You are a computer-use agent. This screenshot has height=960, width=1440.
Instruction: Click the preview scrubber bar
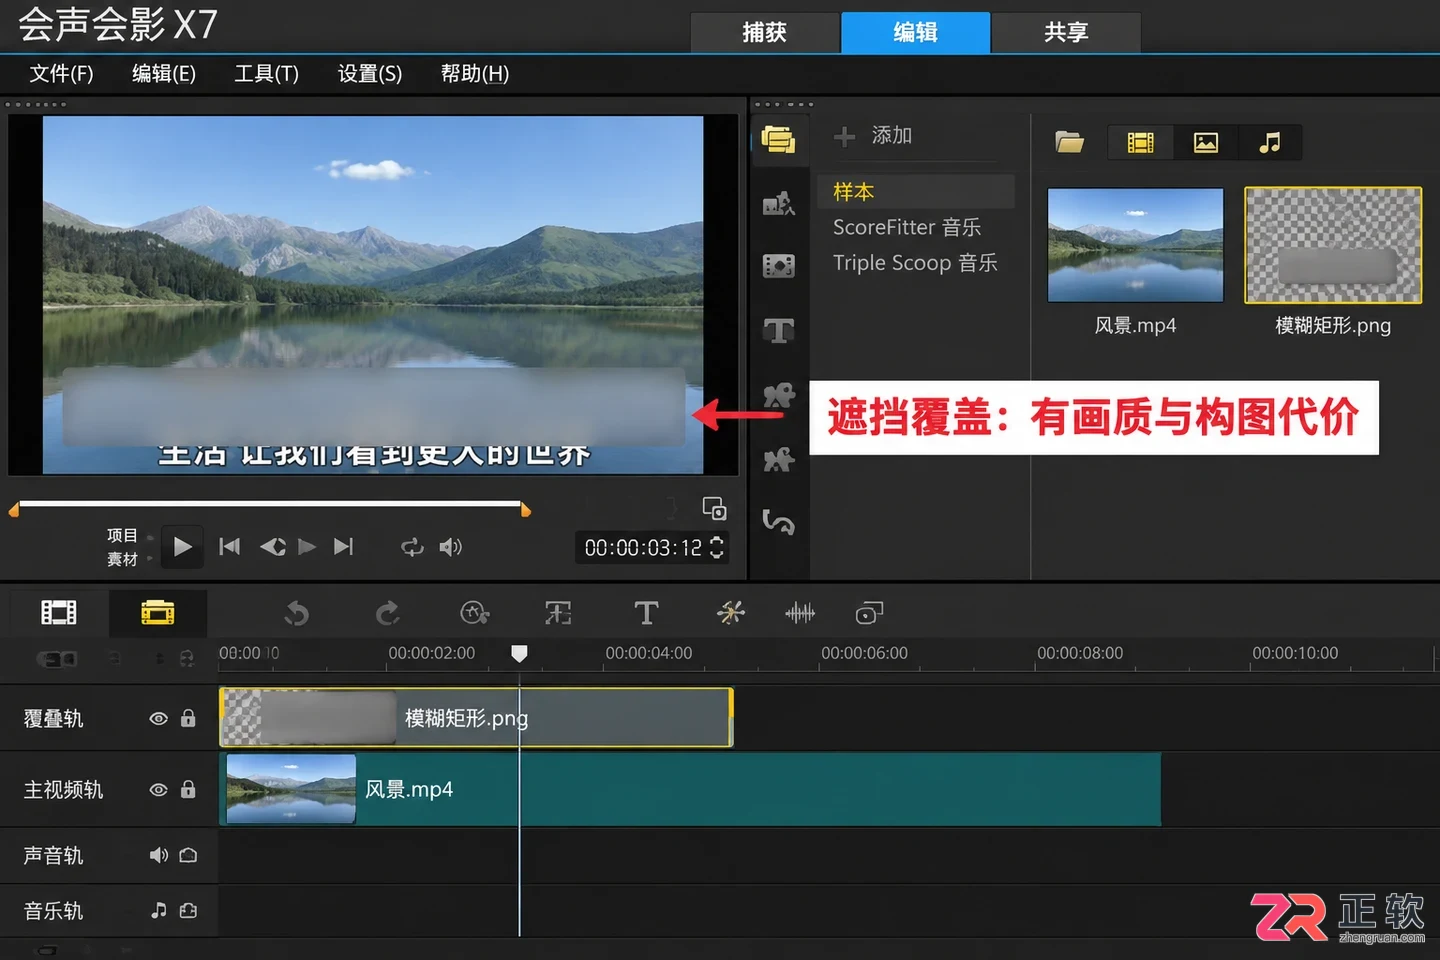coord(270,504)
